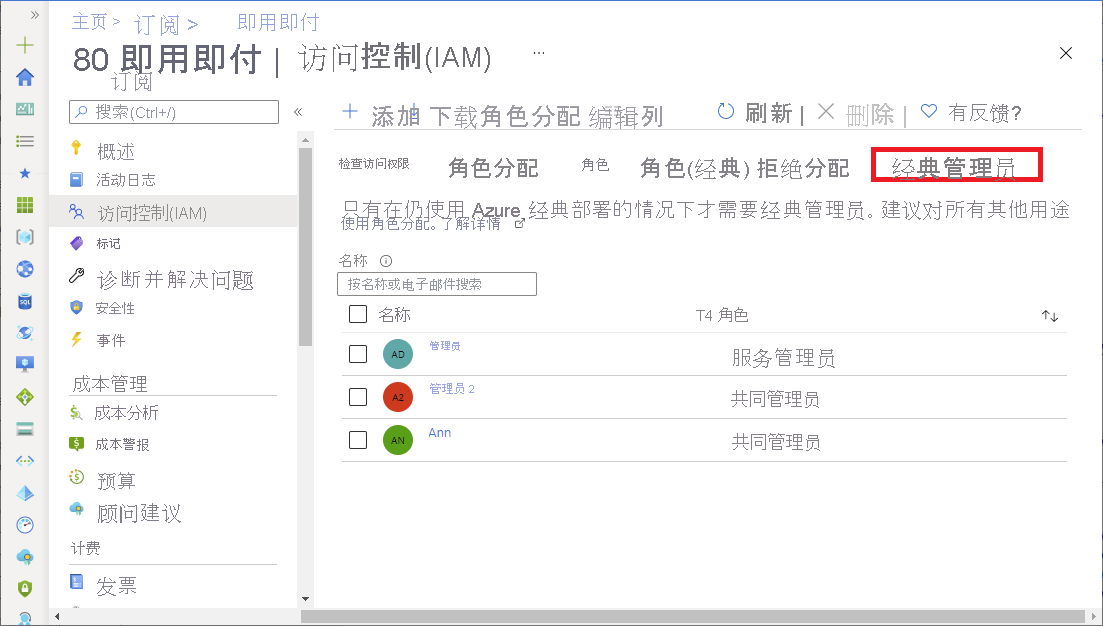The height and width of the screenshot is (626, 1103).
Task: Toggle the select-all header checkbox
Action: pyautogui.click(x=358, y=314)
